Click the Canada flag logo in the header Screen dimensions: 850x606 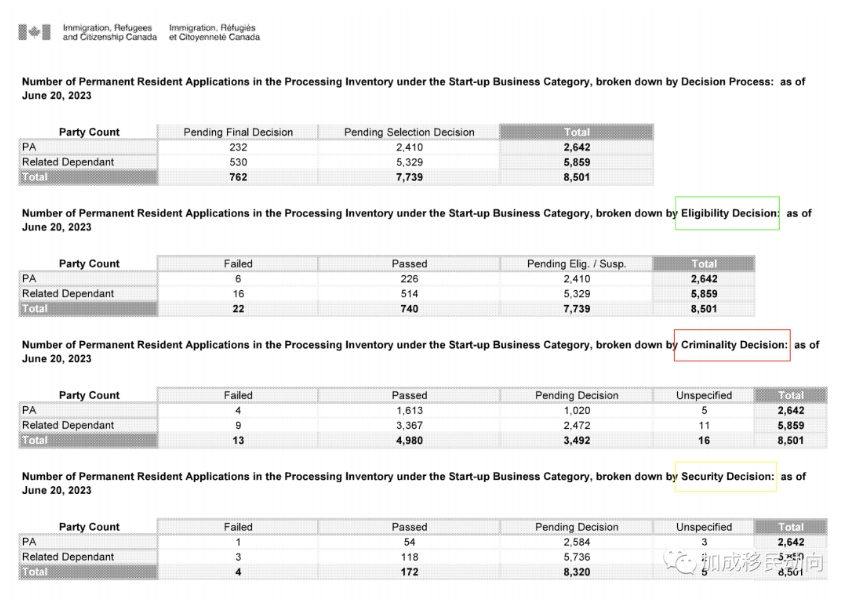pyautogui.click(x=35, y=33)
